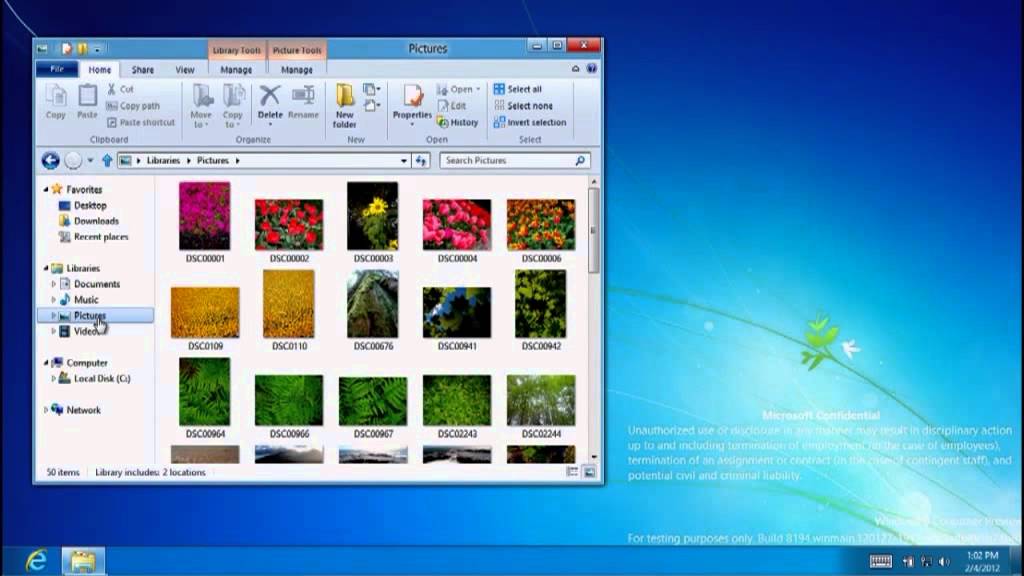Viewport: 1024px width, 576px height.
Task: Open the Easy access dropdown icon
Action: pos(372,105)
